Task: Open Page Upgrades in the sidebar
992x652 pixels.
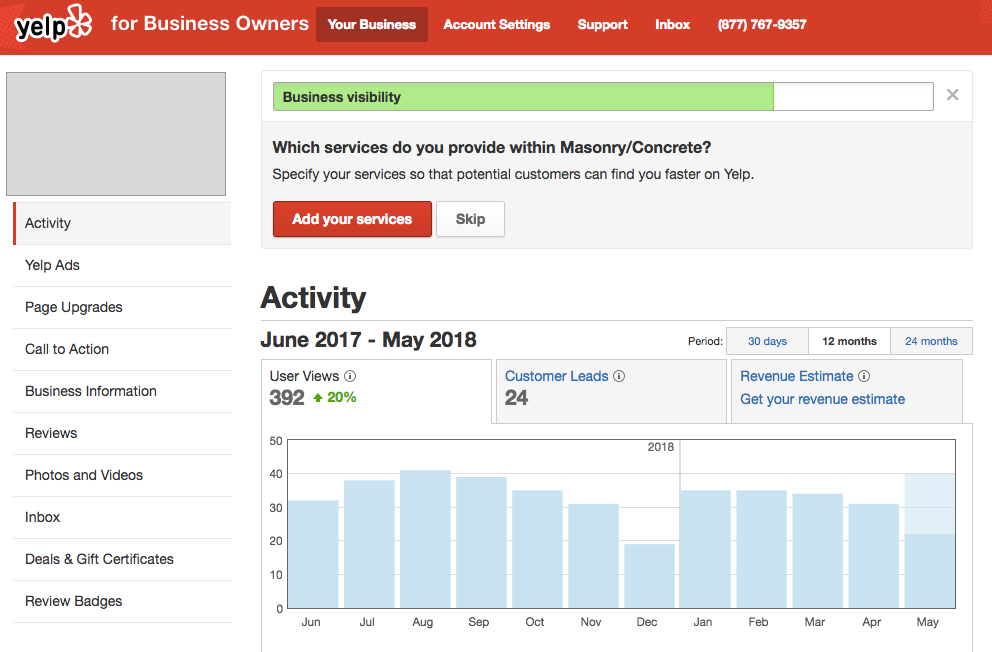Action: click(x=122, y=307)
